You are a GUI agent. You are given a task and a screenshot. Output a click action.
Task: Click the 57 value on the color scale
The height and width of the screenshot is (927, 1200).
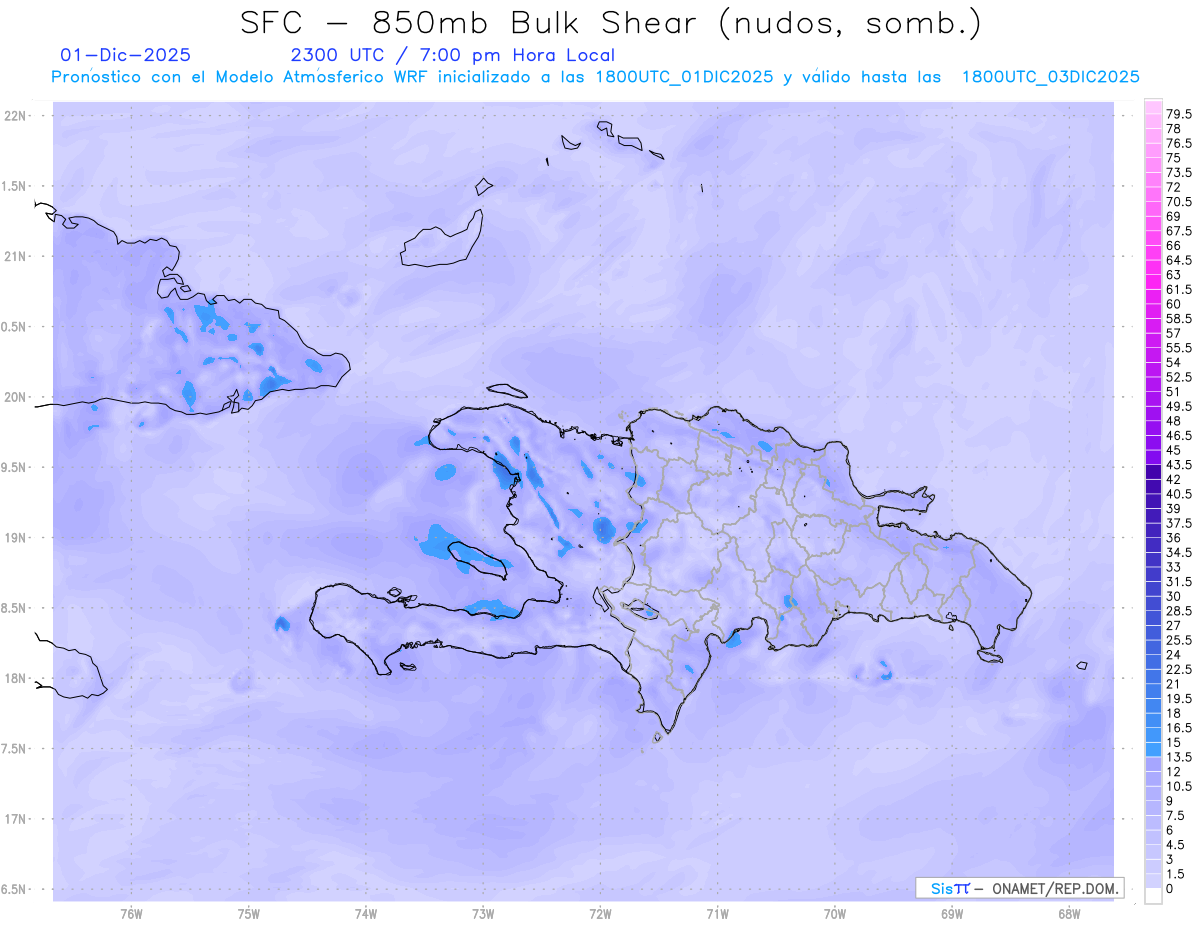(1174, 333)
